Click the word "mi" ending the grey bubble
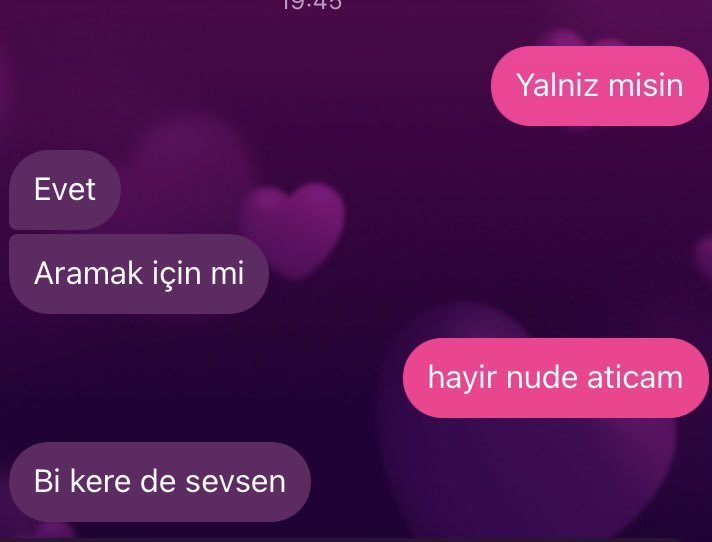Viewport: 712px width, 542px height. click(x=227, y=273)
